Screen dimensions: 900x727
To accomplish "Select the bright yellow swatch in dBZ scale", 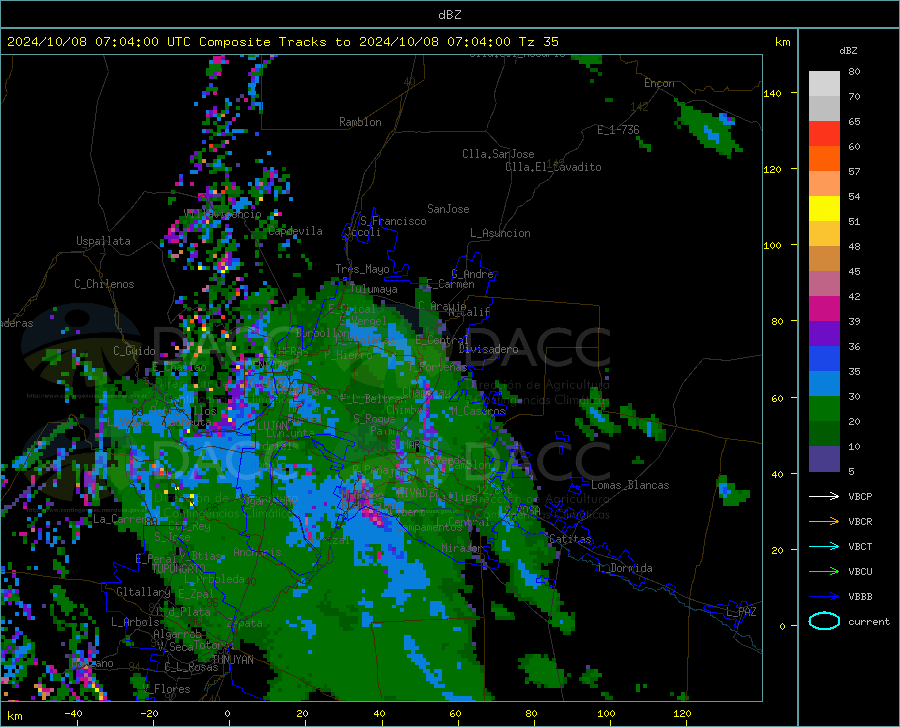I will click(824, 208).
